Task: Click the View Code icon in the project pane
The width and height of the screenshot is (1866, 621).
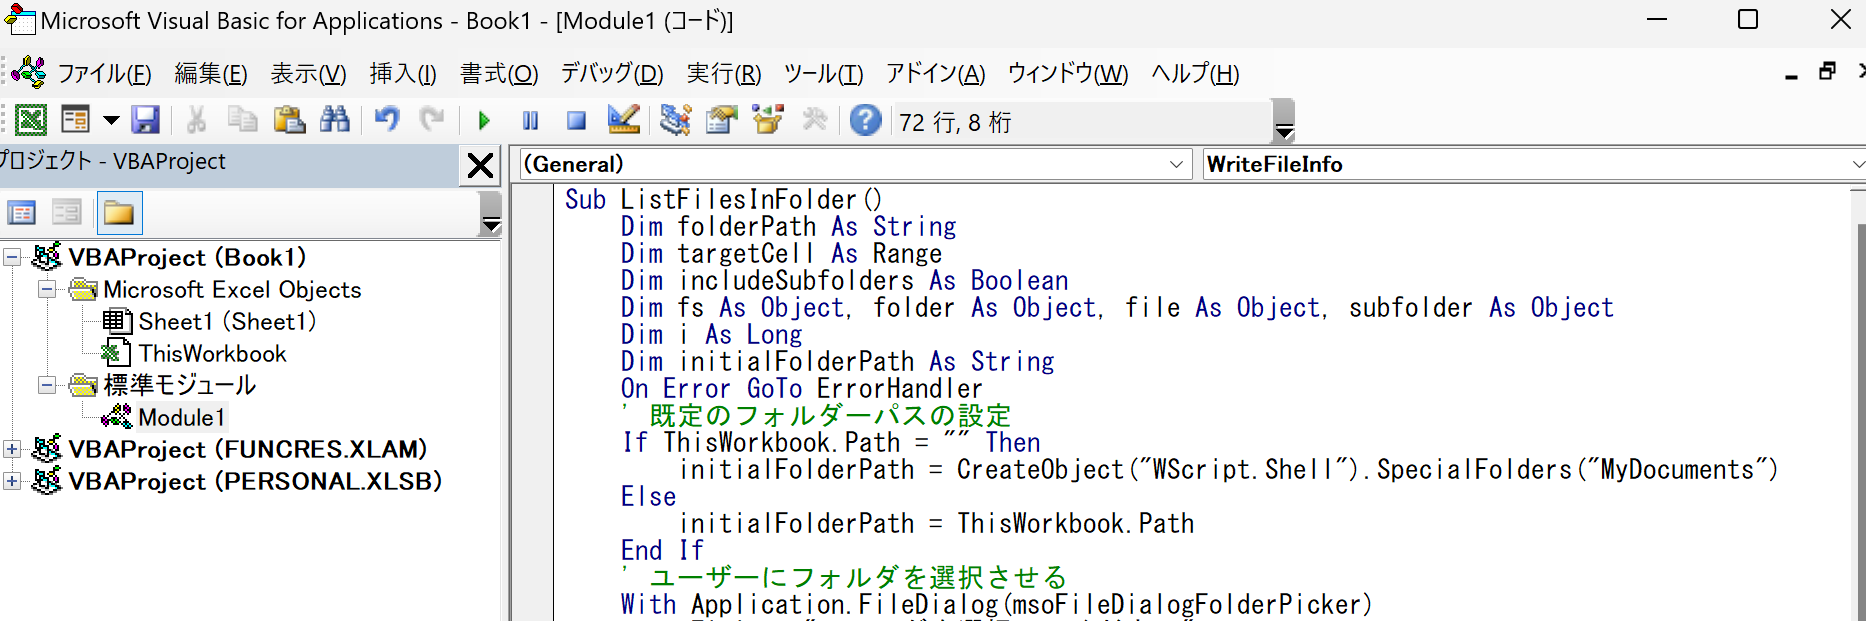Action: (x=22, y=213)
